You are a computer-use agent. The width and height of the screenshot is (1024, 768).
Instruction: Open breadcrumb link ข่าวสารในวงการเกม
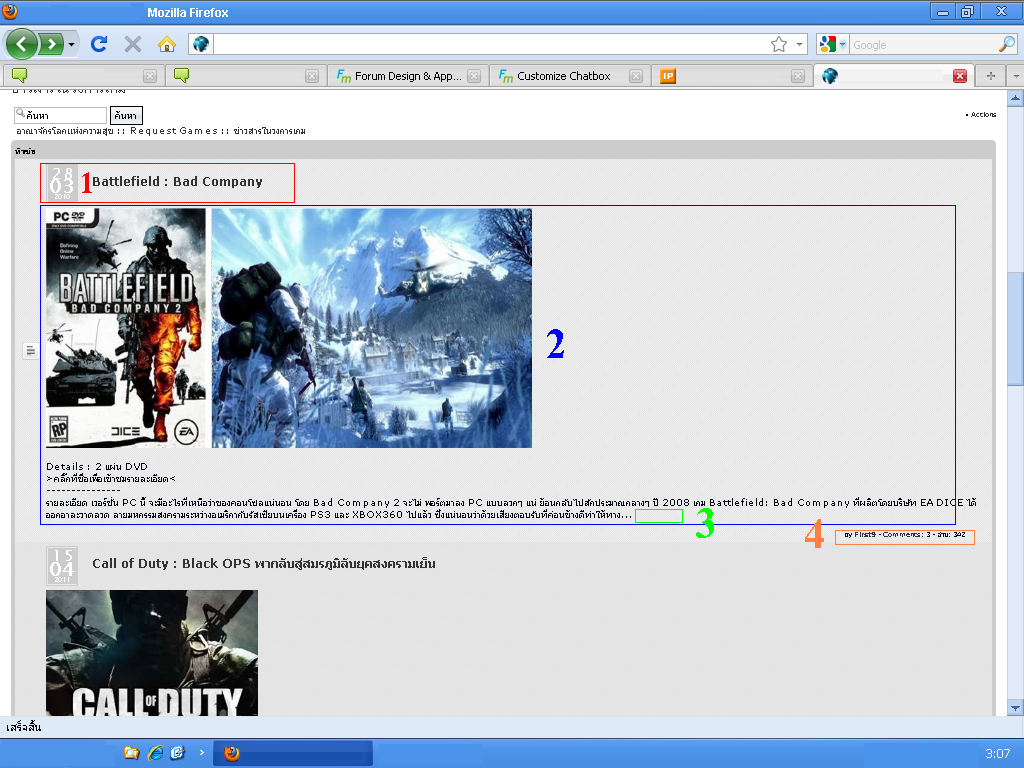pyautogui.click(x=269, y=131)
